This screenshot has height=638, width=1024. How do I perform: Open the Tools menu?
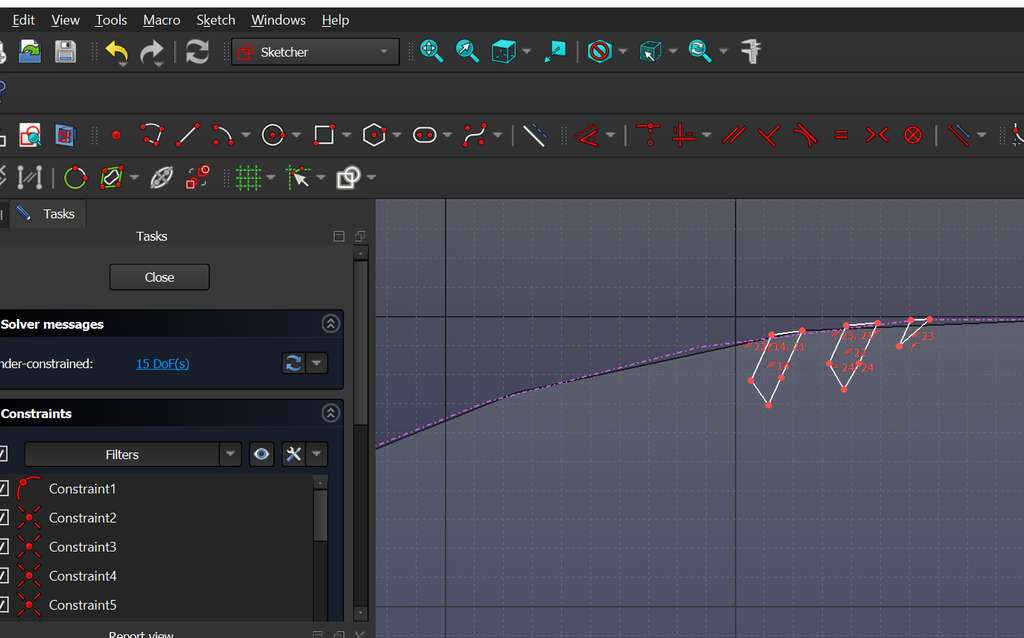click(x=111, y=20)
